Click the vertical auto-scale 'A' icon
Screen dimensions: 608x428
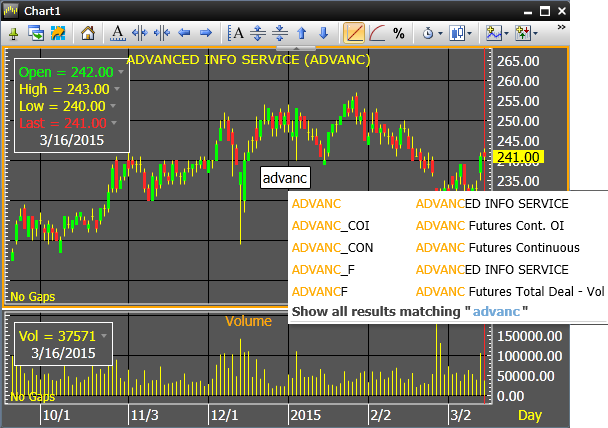(236, 33)
